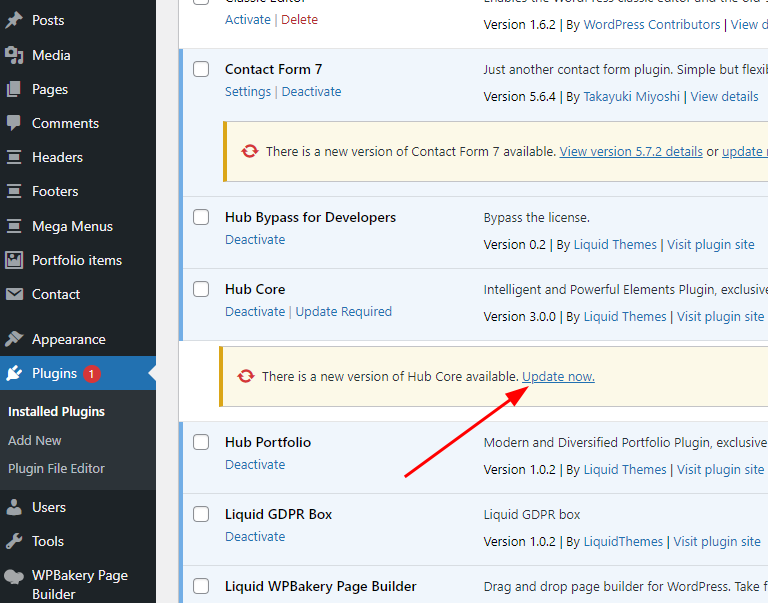This screenshot has width=768, height=603.
Task: Delete the Classic Editor plugin
Action: pos(299,20)
